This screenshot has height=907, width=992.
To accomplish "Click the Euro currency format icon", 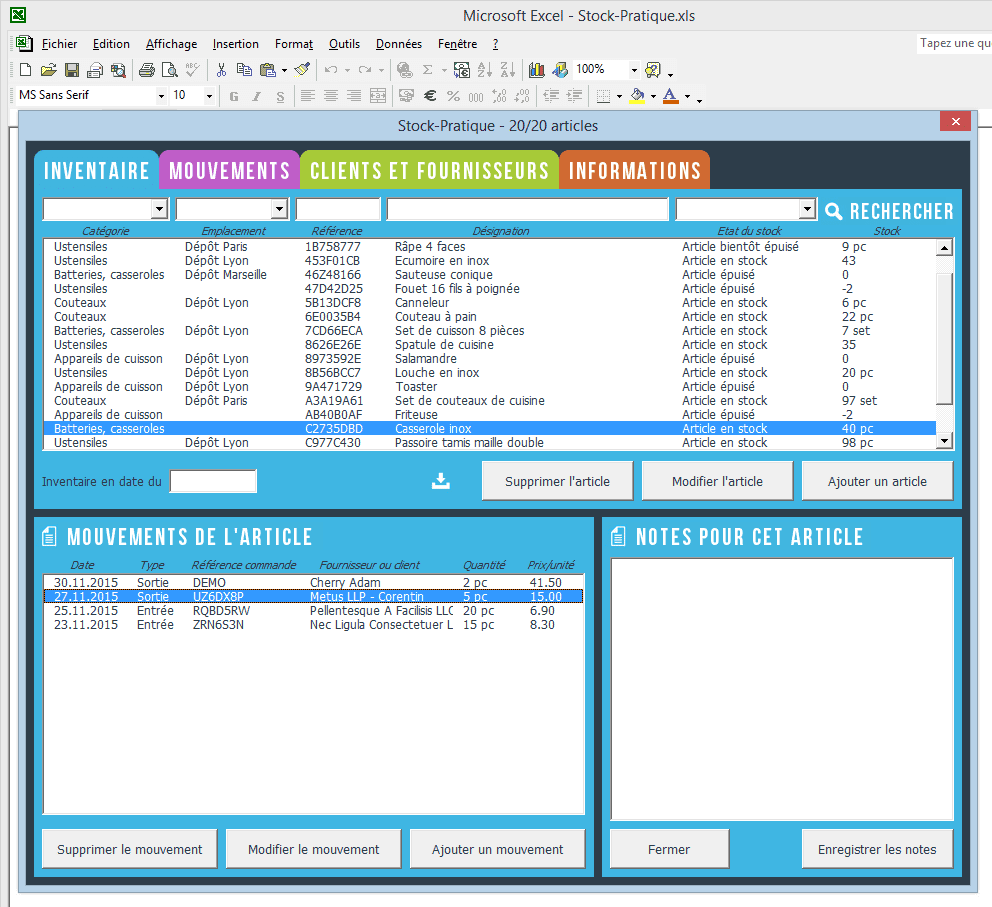I will click(430, 96).
